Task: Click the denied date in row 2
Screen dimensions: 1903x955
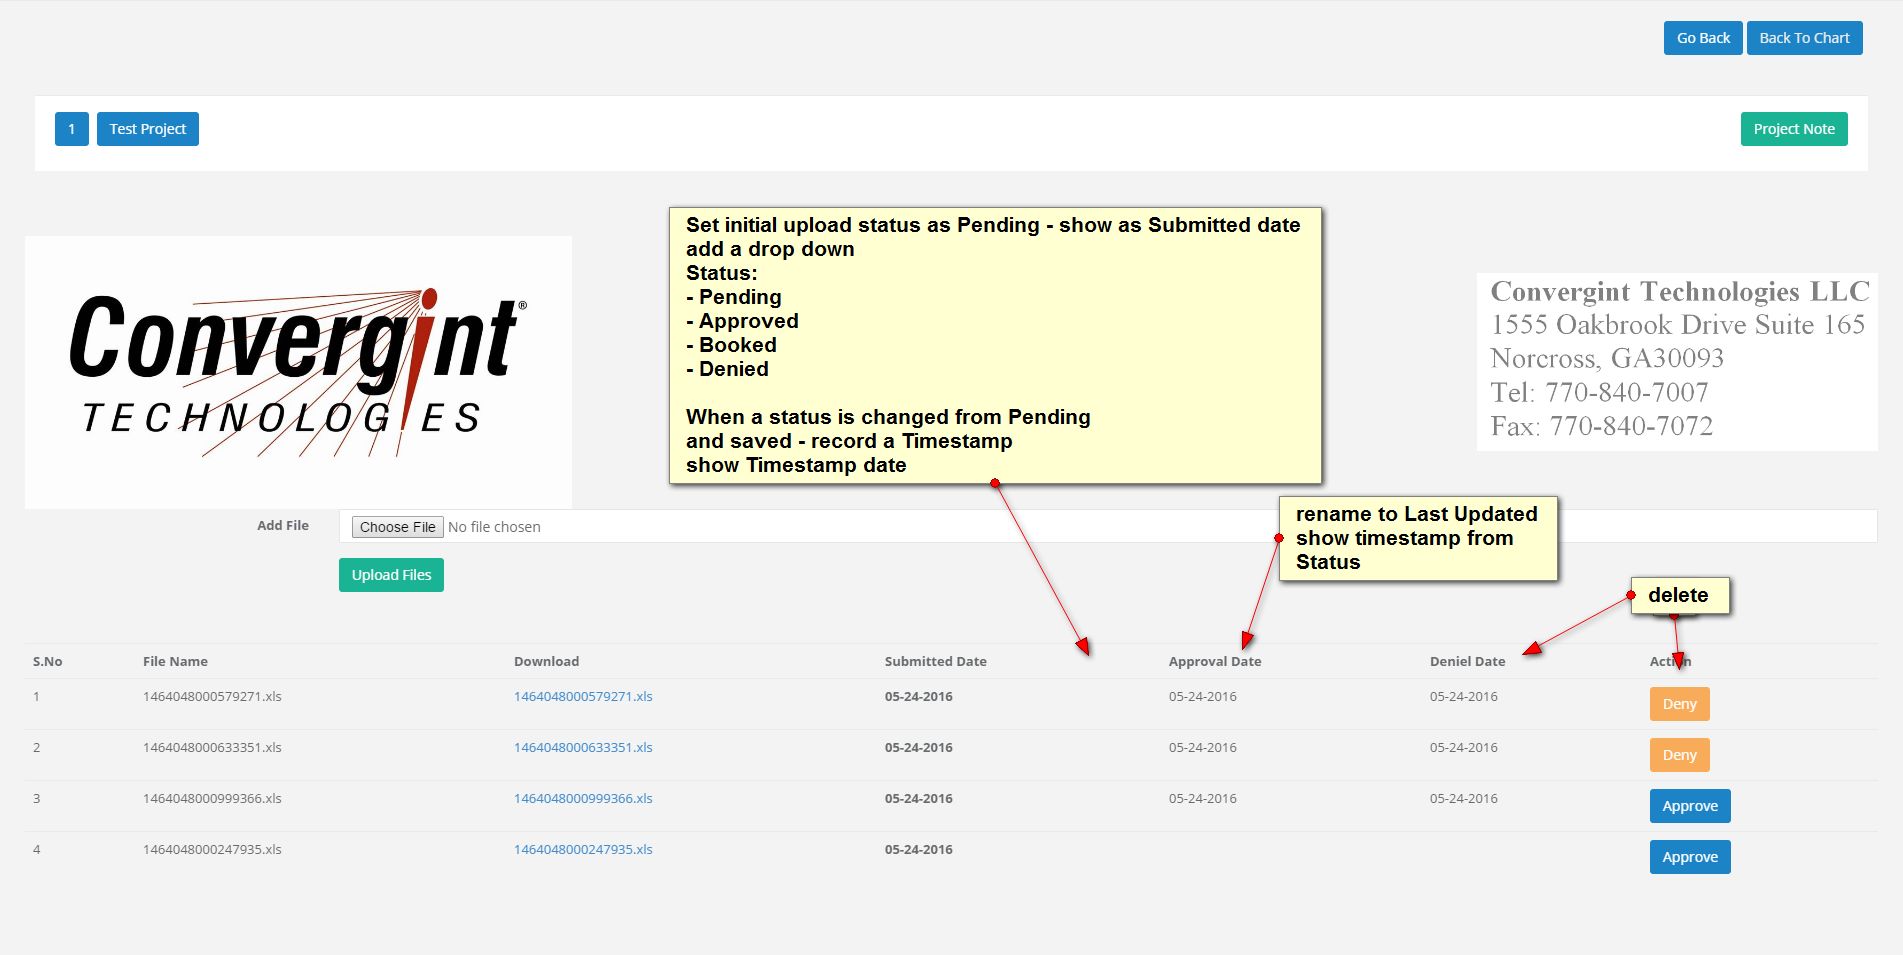Action: (1463, 748)
